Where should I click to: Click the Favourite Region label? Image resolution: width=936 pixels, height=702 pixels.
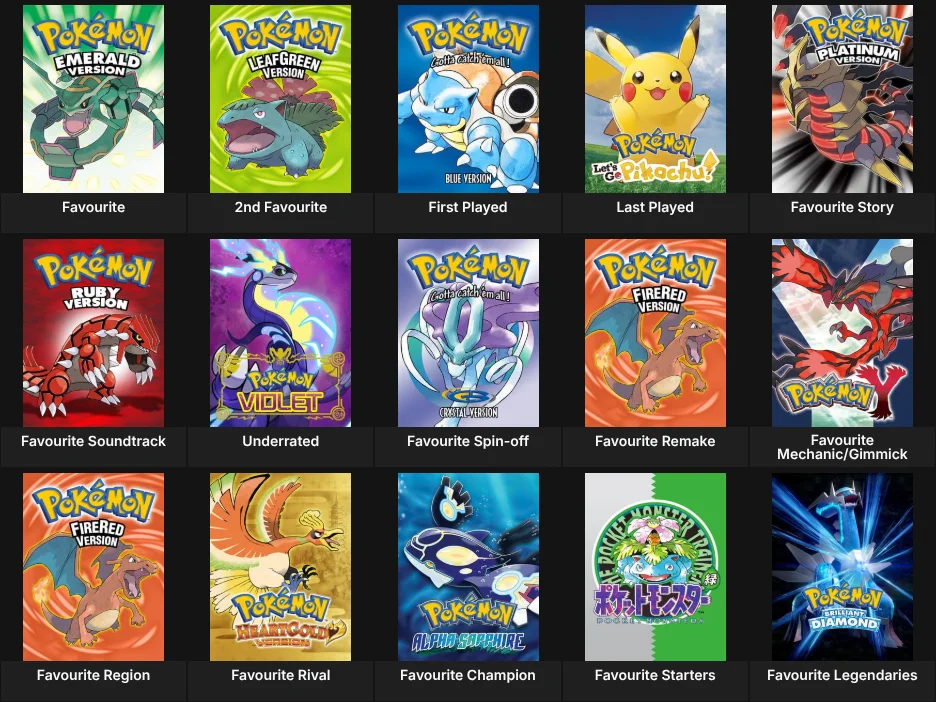[x=93, y=675]
